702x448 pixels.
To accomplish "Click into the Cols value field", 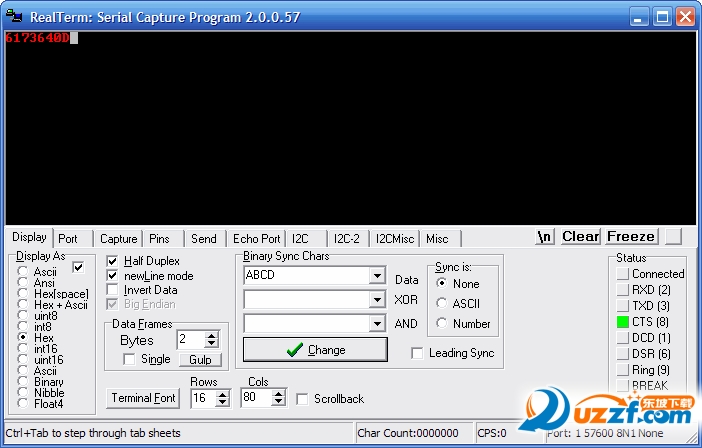I will pyautogui.click(x=257, y=397).
